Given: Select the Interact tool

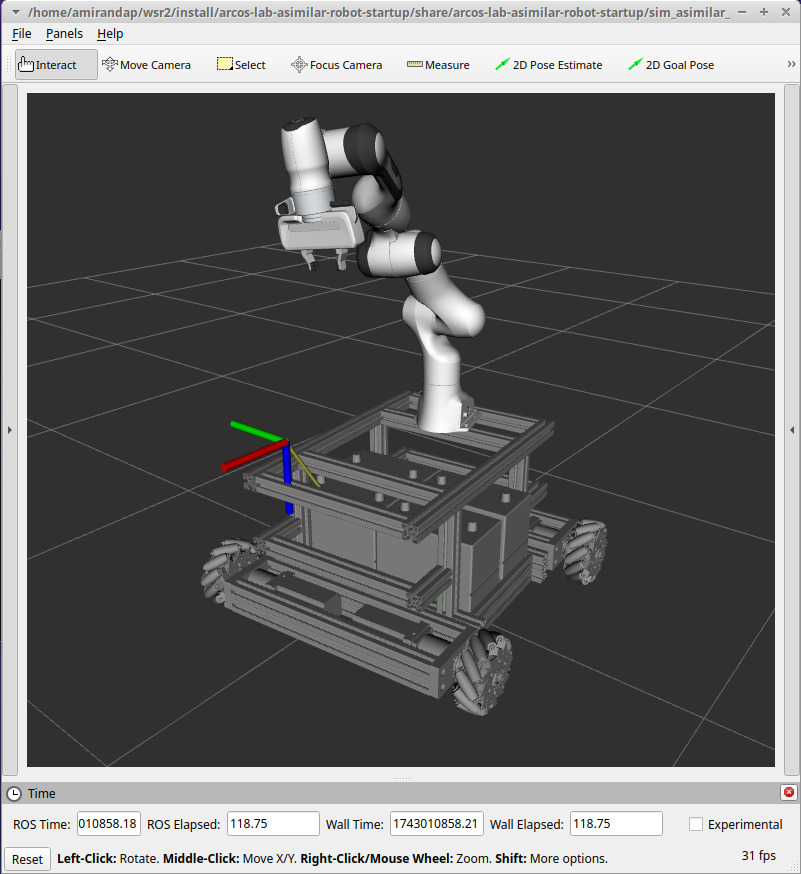Looking at the screenshot, I should point(56,65).
